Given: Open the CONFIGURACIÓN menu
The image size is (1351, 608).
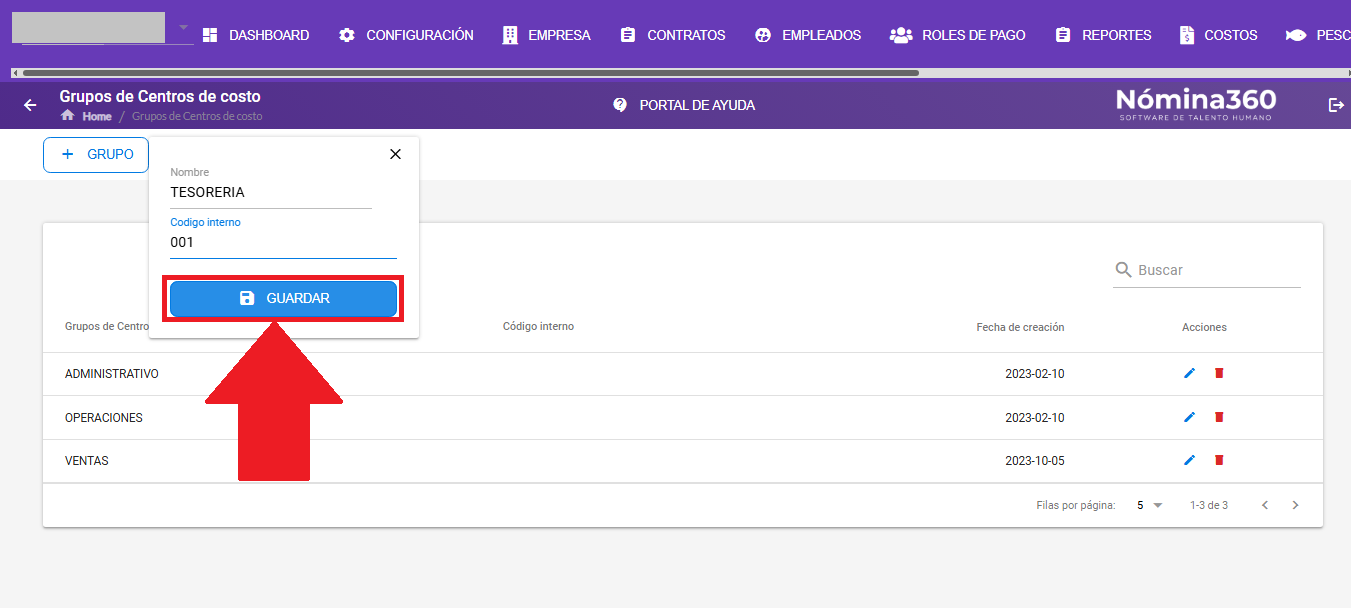Looking at the screenshot, I should click(x=405, y=35).
